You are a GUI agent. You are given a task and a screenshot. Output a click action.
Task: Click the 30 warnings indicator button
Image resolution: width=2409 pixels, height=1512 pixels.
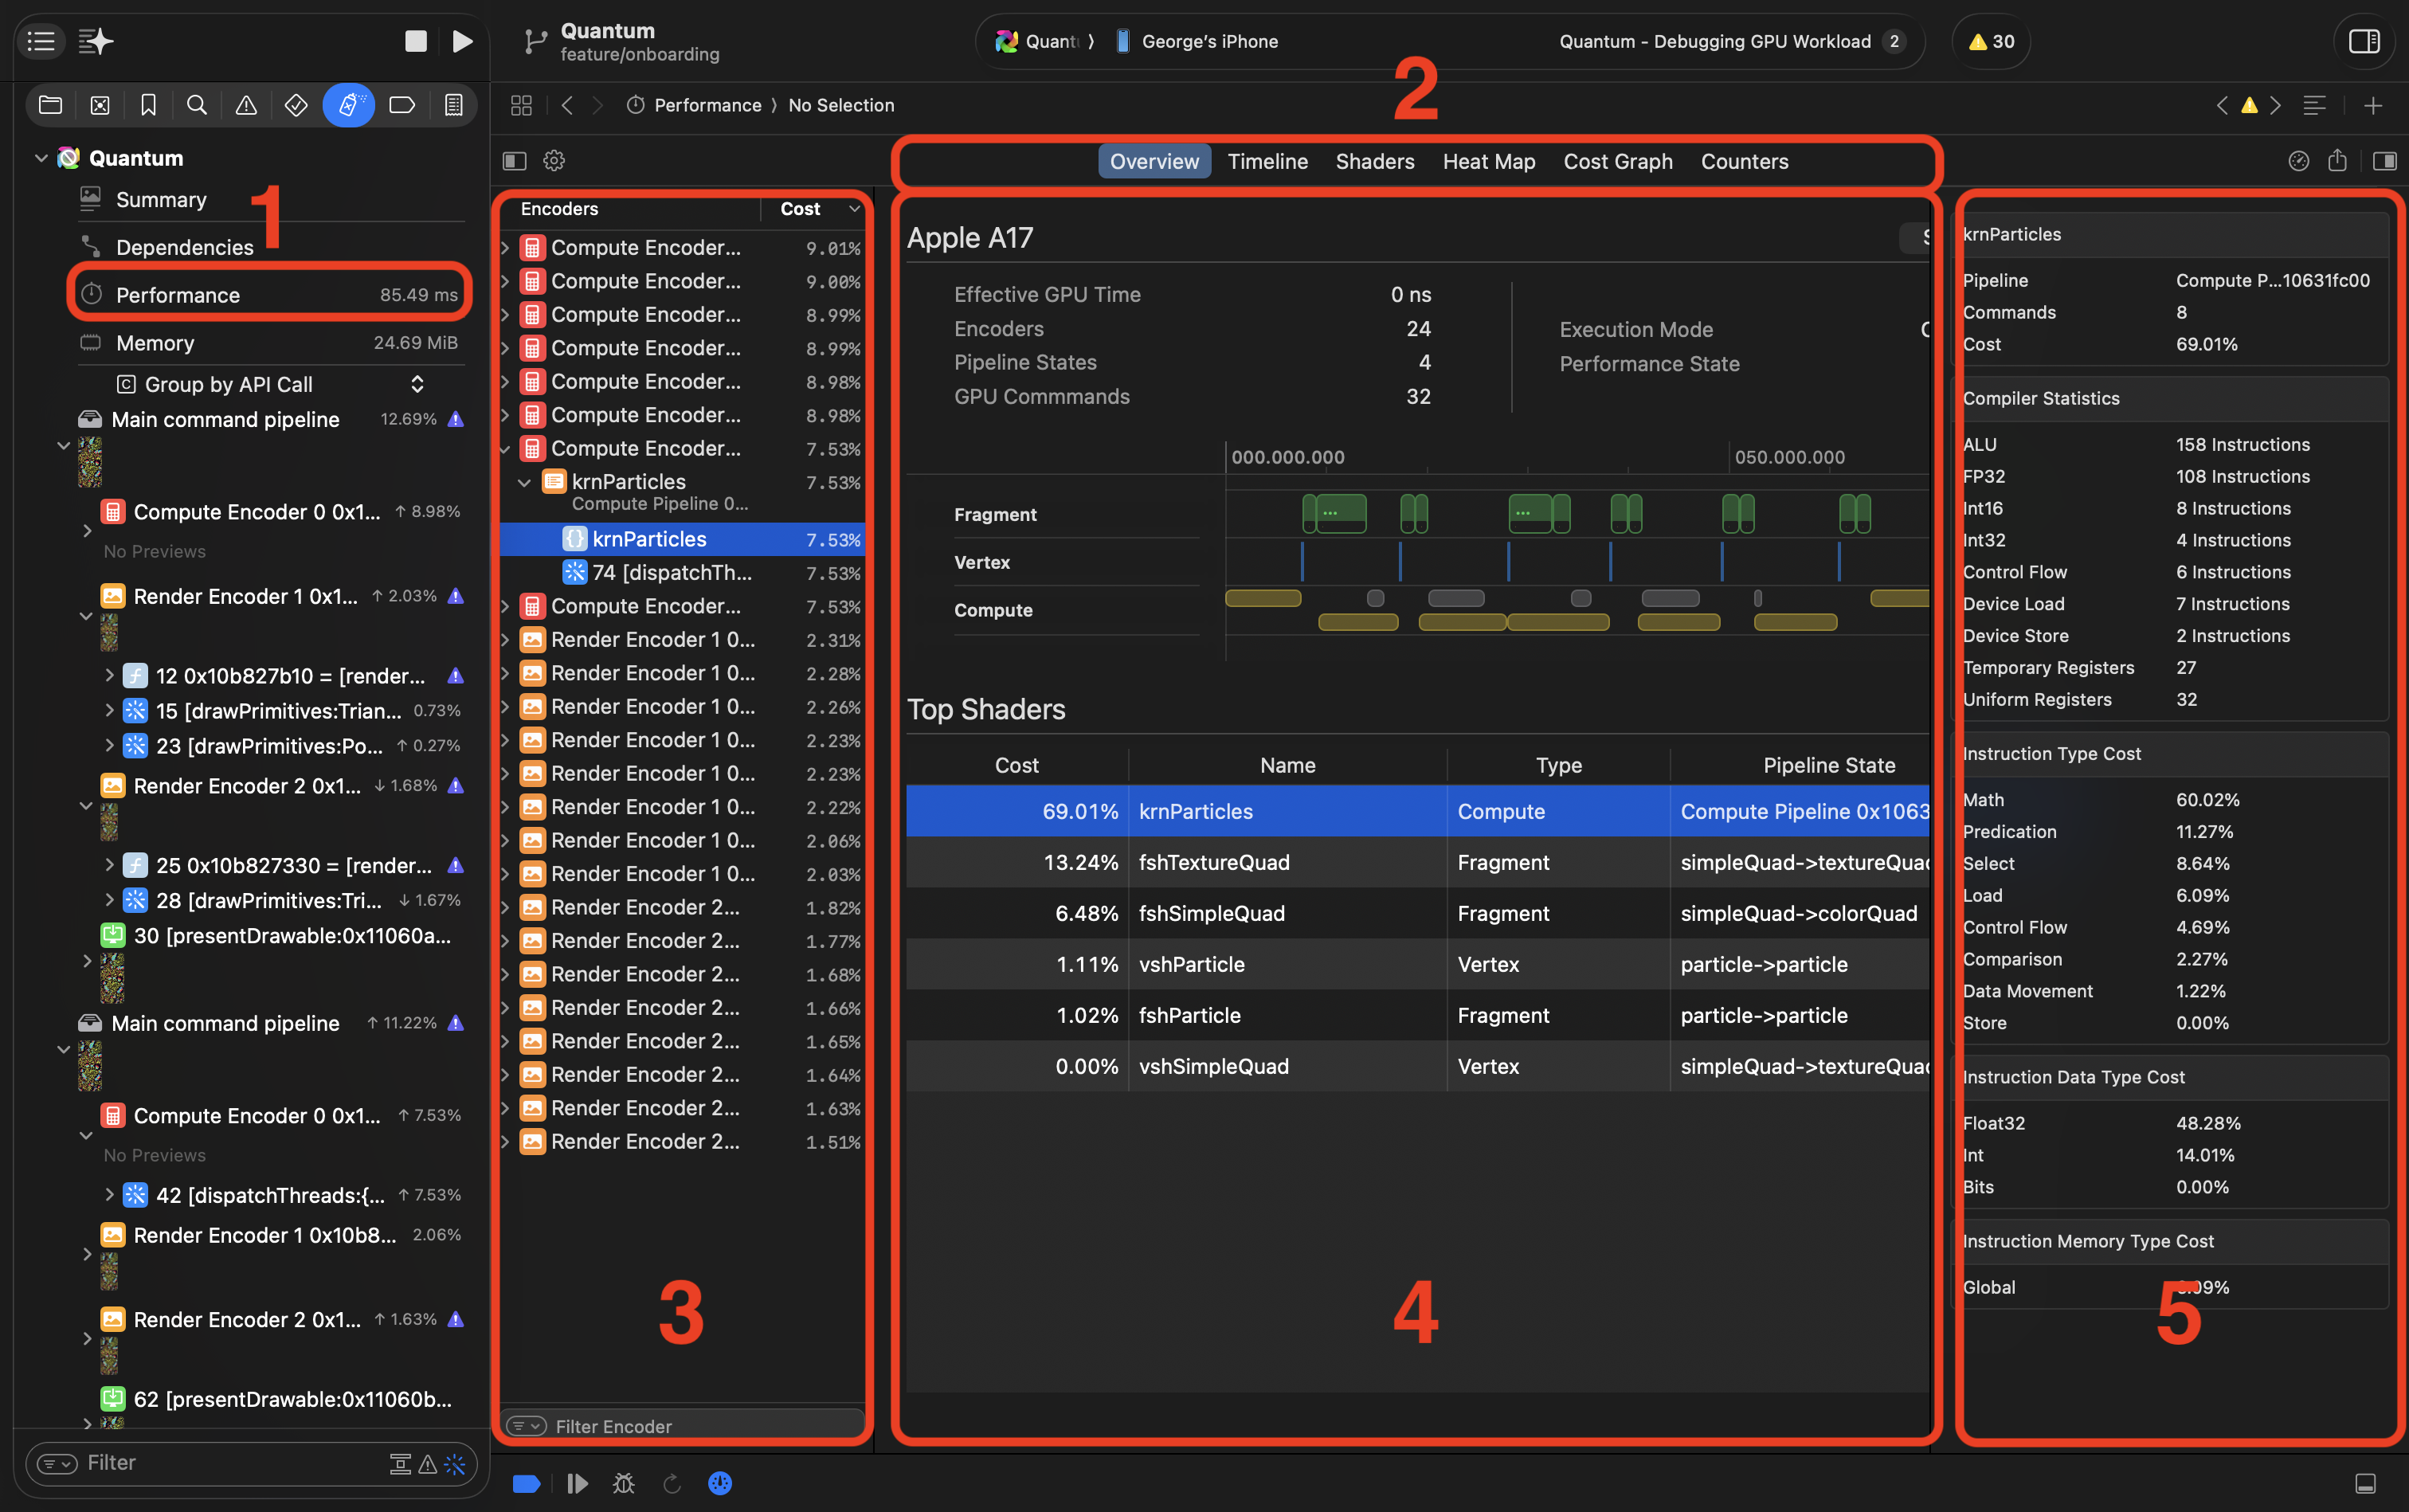[x=1990, y=41]
